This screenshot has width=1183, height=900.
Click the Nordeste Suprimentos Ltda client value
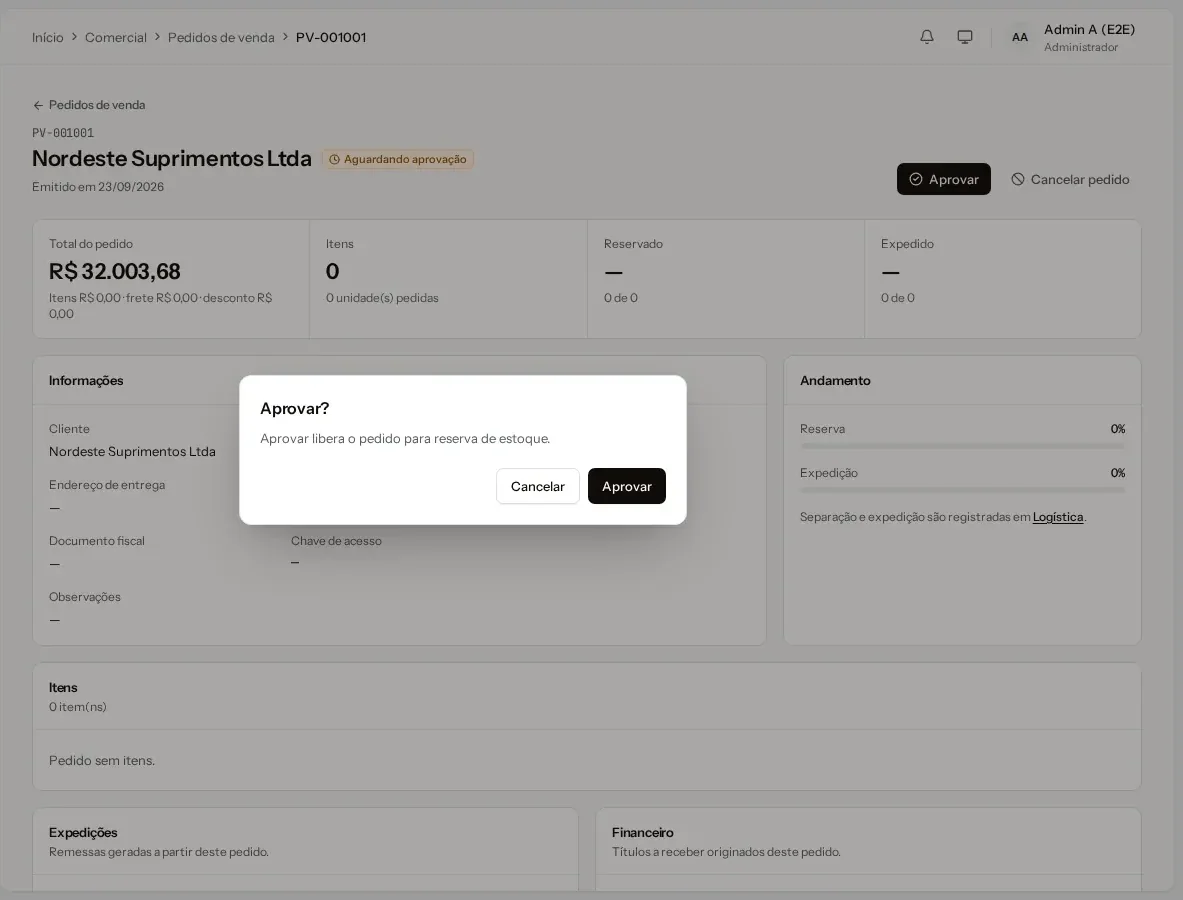click(x=132, y=451)
